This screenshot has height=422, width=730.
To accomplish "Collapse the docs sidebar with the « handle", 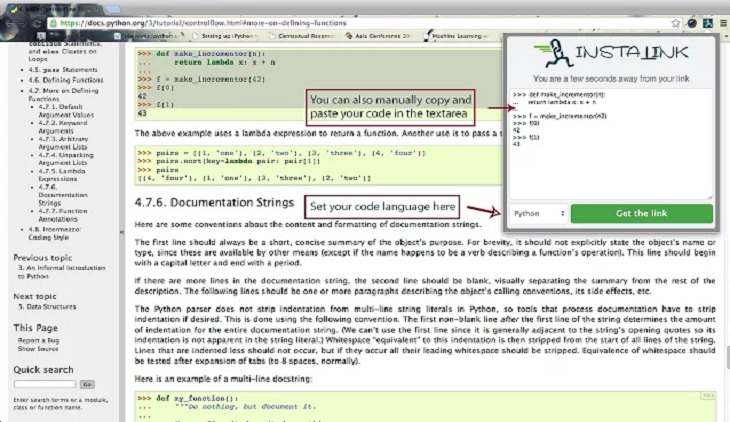I will click(122, 231).
